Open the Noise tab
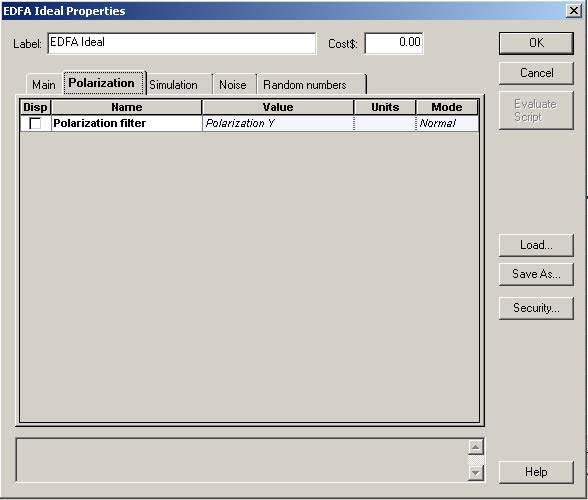588x500 pixels. tap(233, 84)
